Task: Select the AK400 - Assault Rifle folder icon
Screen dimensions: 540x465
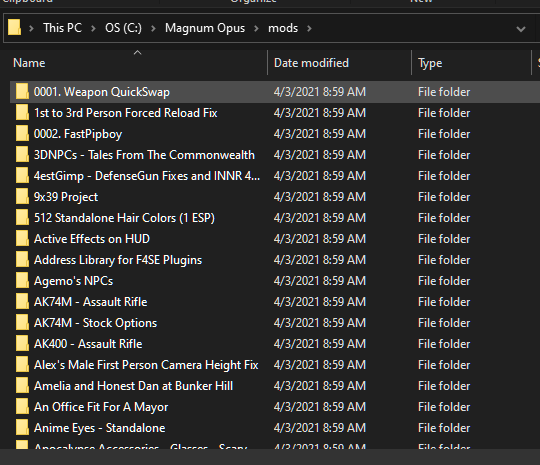Action: [x=22, y=344]
